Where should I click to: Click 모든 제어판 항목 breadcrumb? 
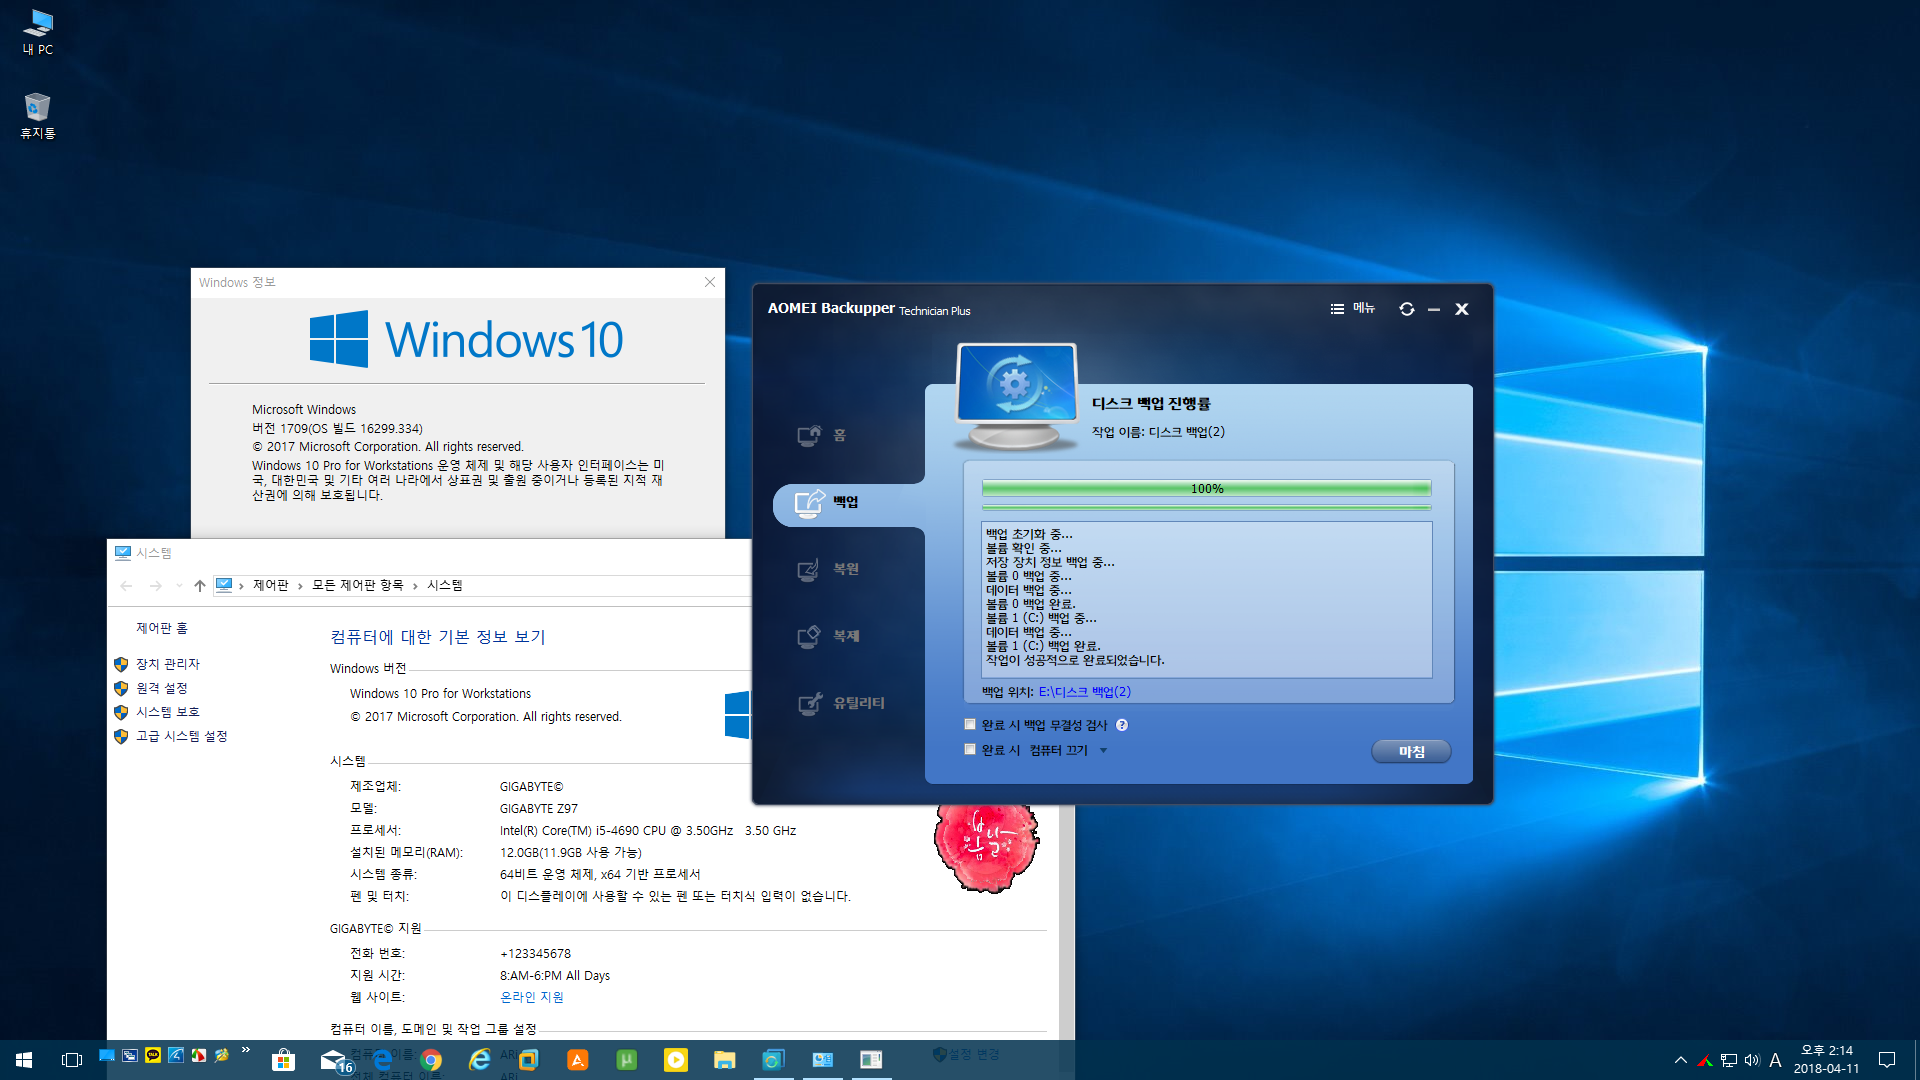357,585
